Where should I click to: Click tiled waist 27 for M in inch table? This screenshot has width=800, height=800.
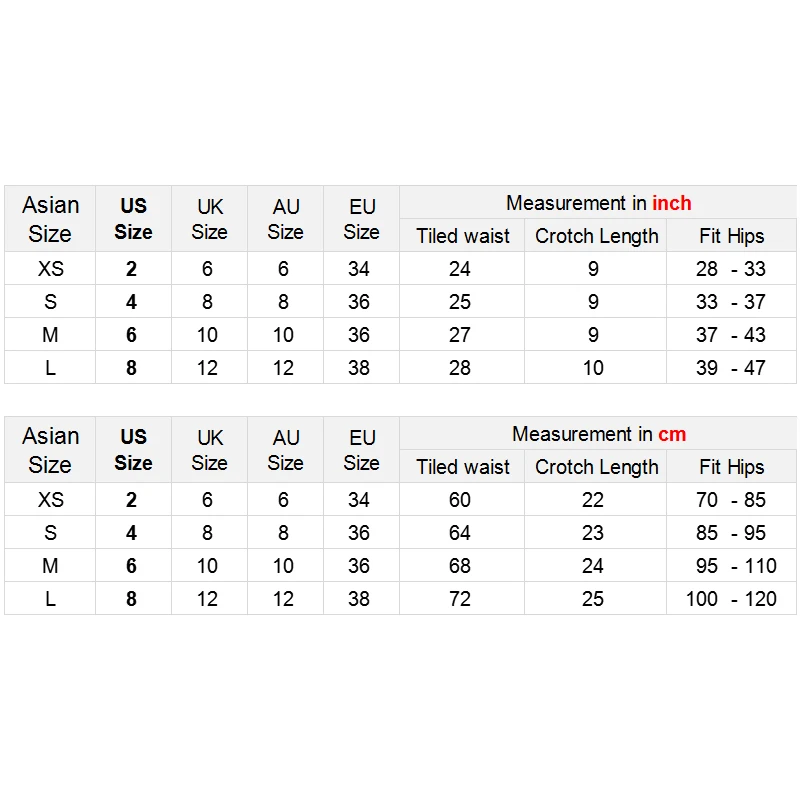tap(460, 335)
